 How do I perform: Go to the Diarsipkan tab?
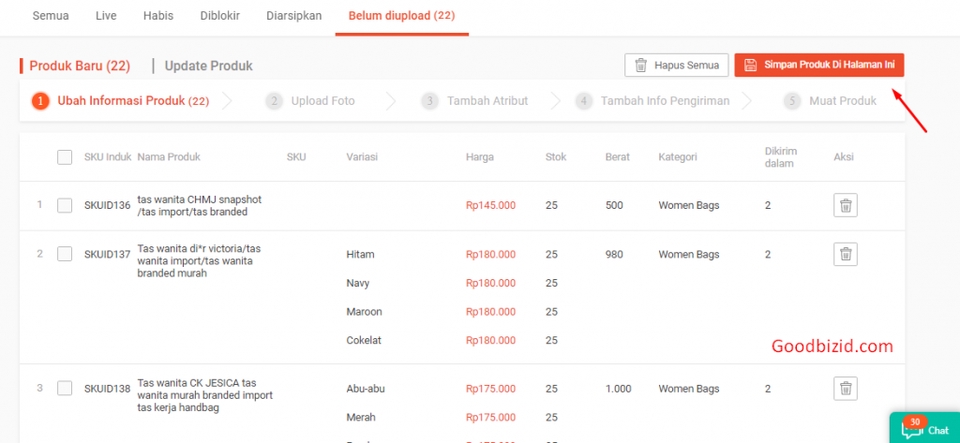(294, 16)
